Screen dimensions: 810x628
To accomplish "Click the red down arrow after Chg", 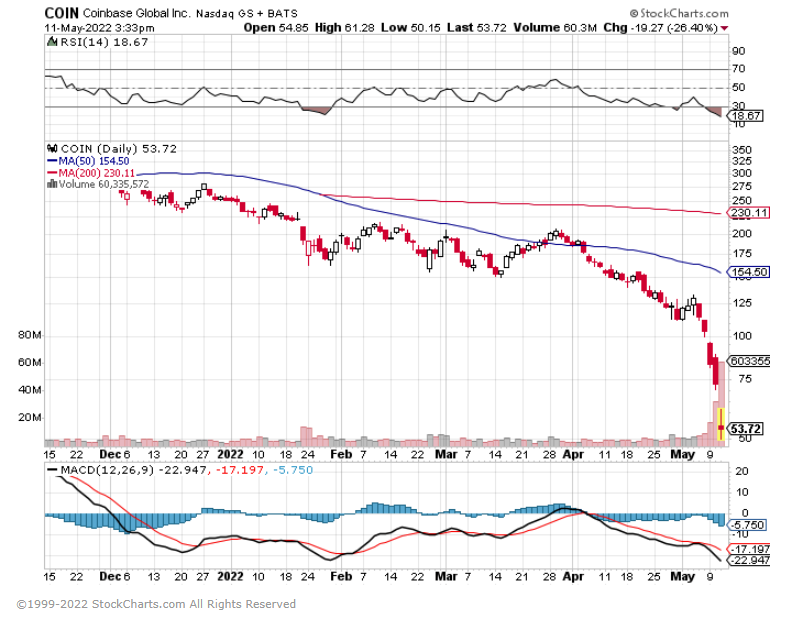I will 724,28.
